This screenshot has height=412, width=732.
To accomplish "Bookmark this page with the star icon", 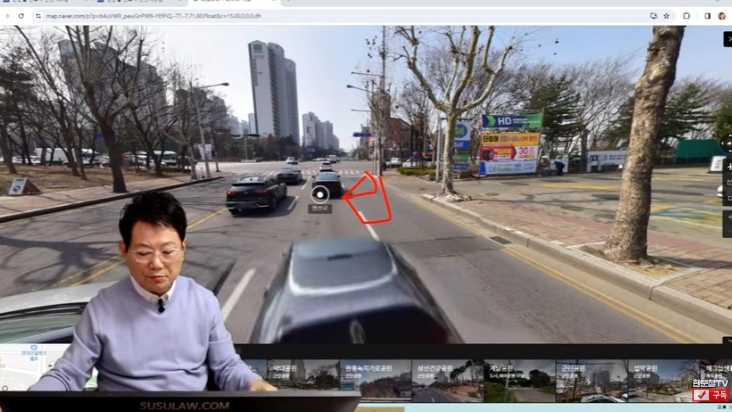I will tap(667, 16).
